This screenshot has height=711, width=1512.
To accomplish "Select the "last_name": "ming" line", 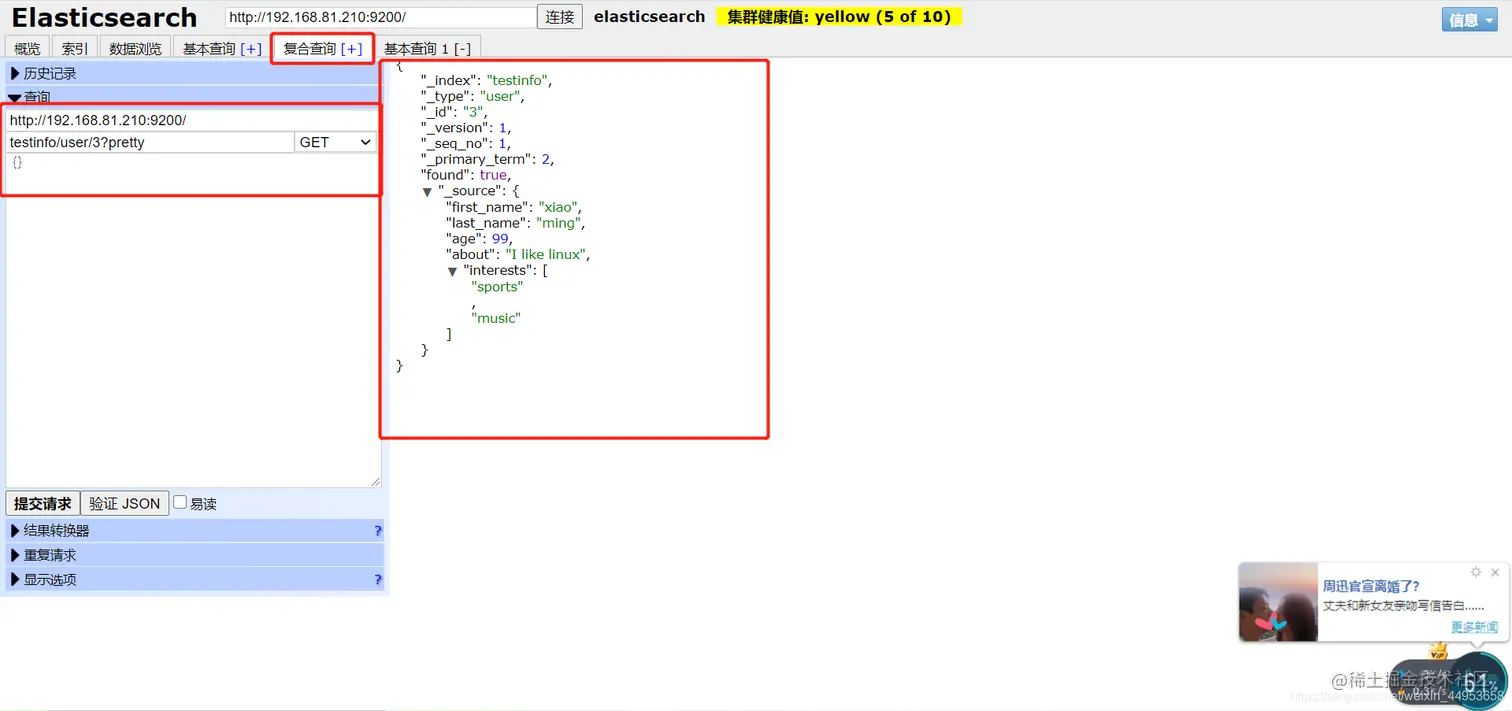I will coord(515,223).
